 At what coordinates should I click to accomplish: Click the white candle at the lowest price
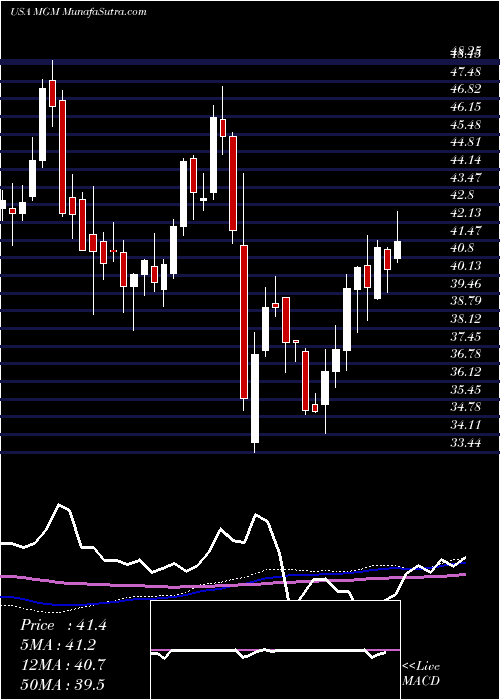pos(255,398)
